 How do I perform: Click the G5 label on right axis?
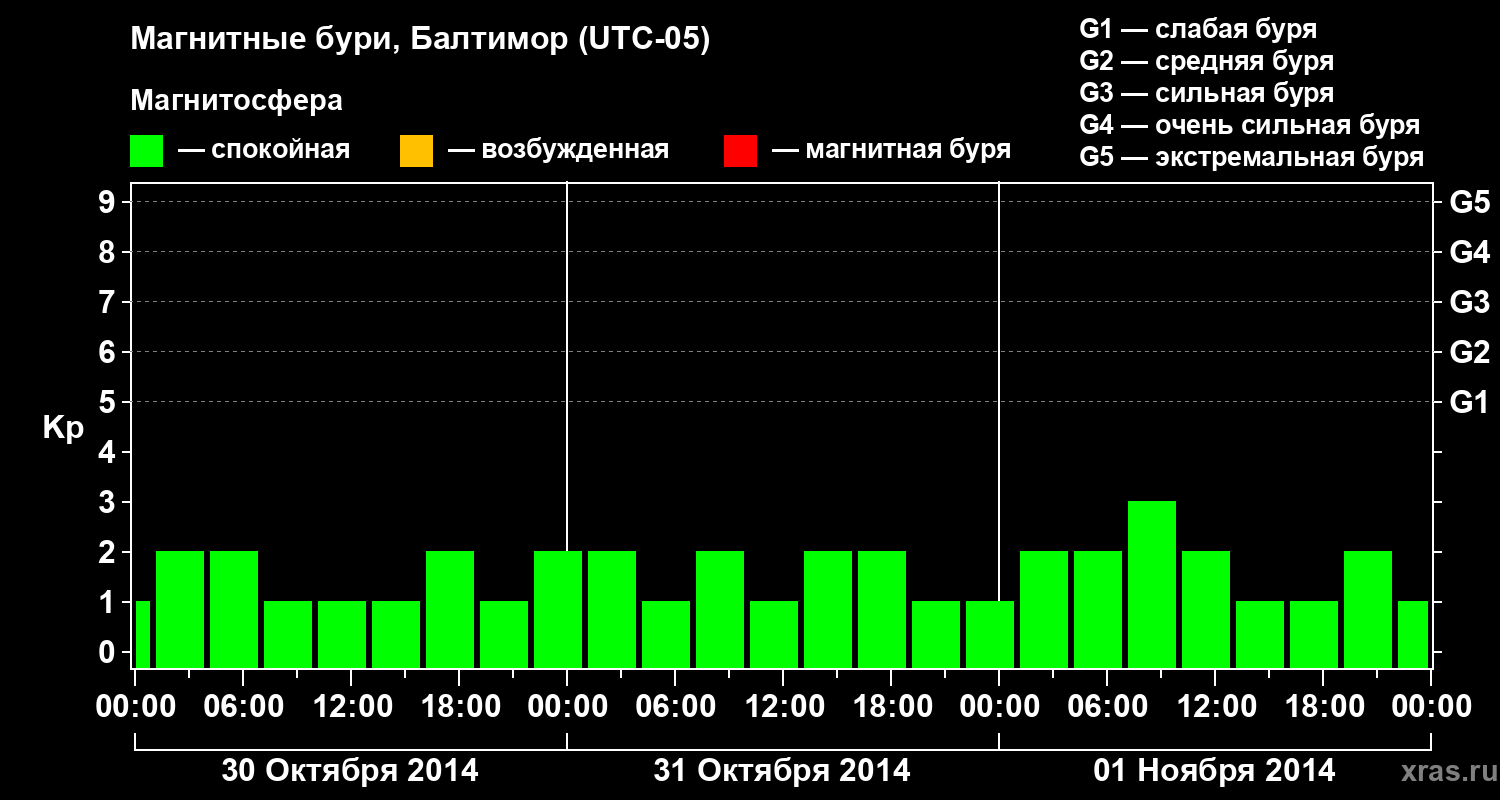pos(1469,202)
